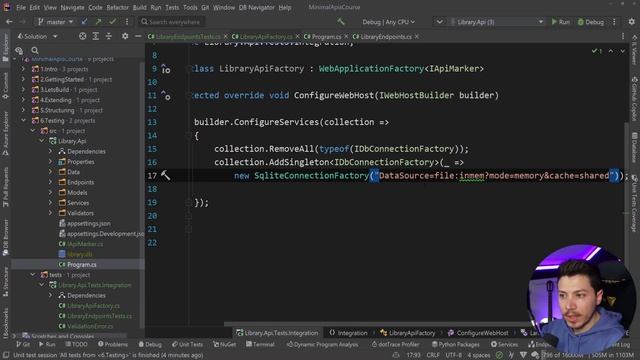The width and height of the screenshot is (640, 360).
Task: Click Collapse All in Solution explorer
Action: click(109, 36)
